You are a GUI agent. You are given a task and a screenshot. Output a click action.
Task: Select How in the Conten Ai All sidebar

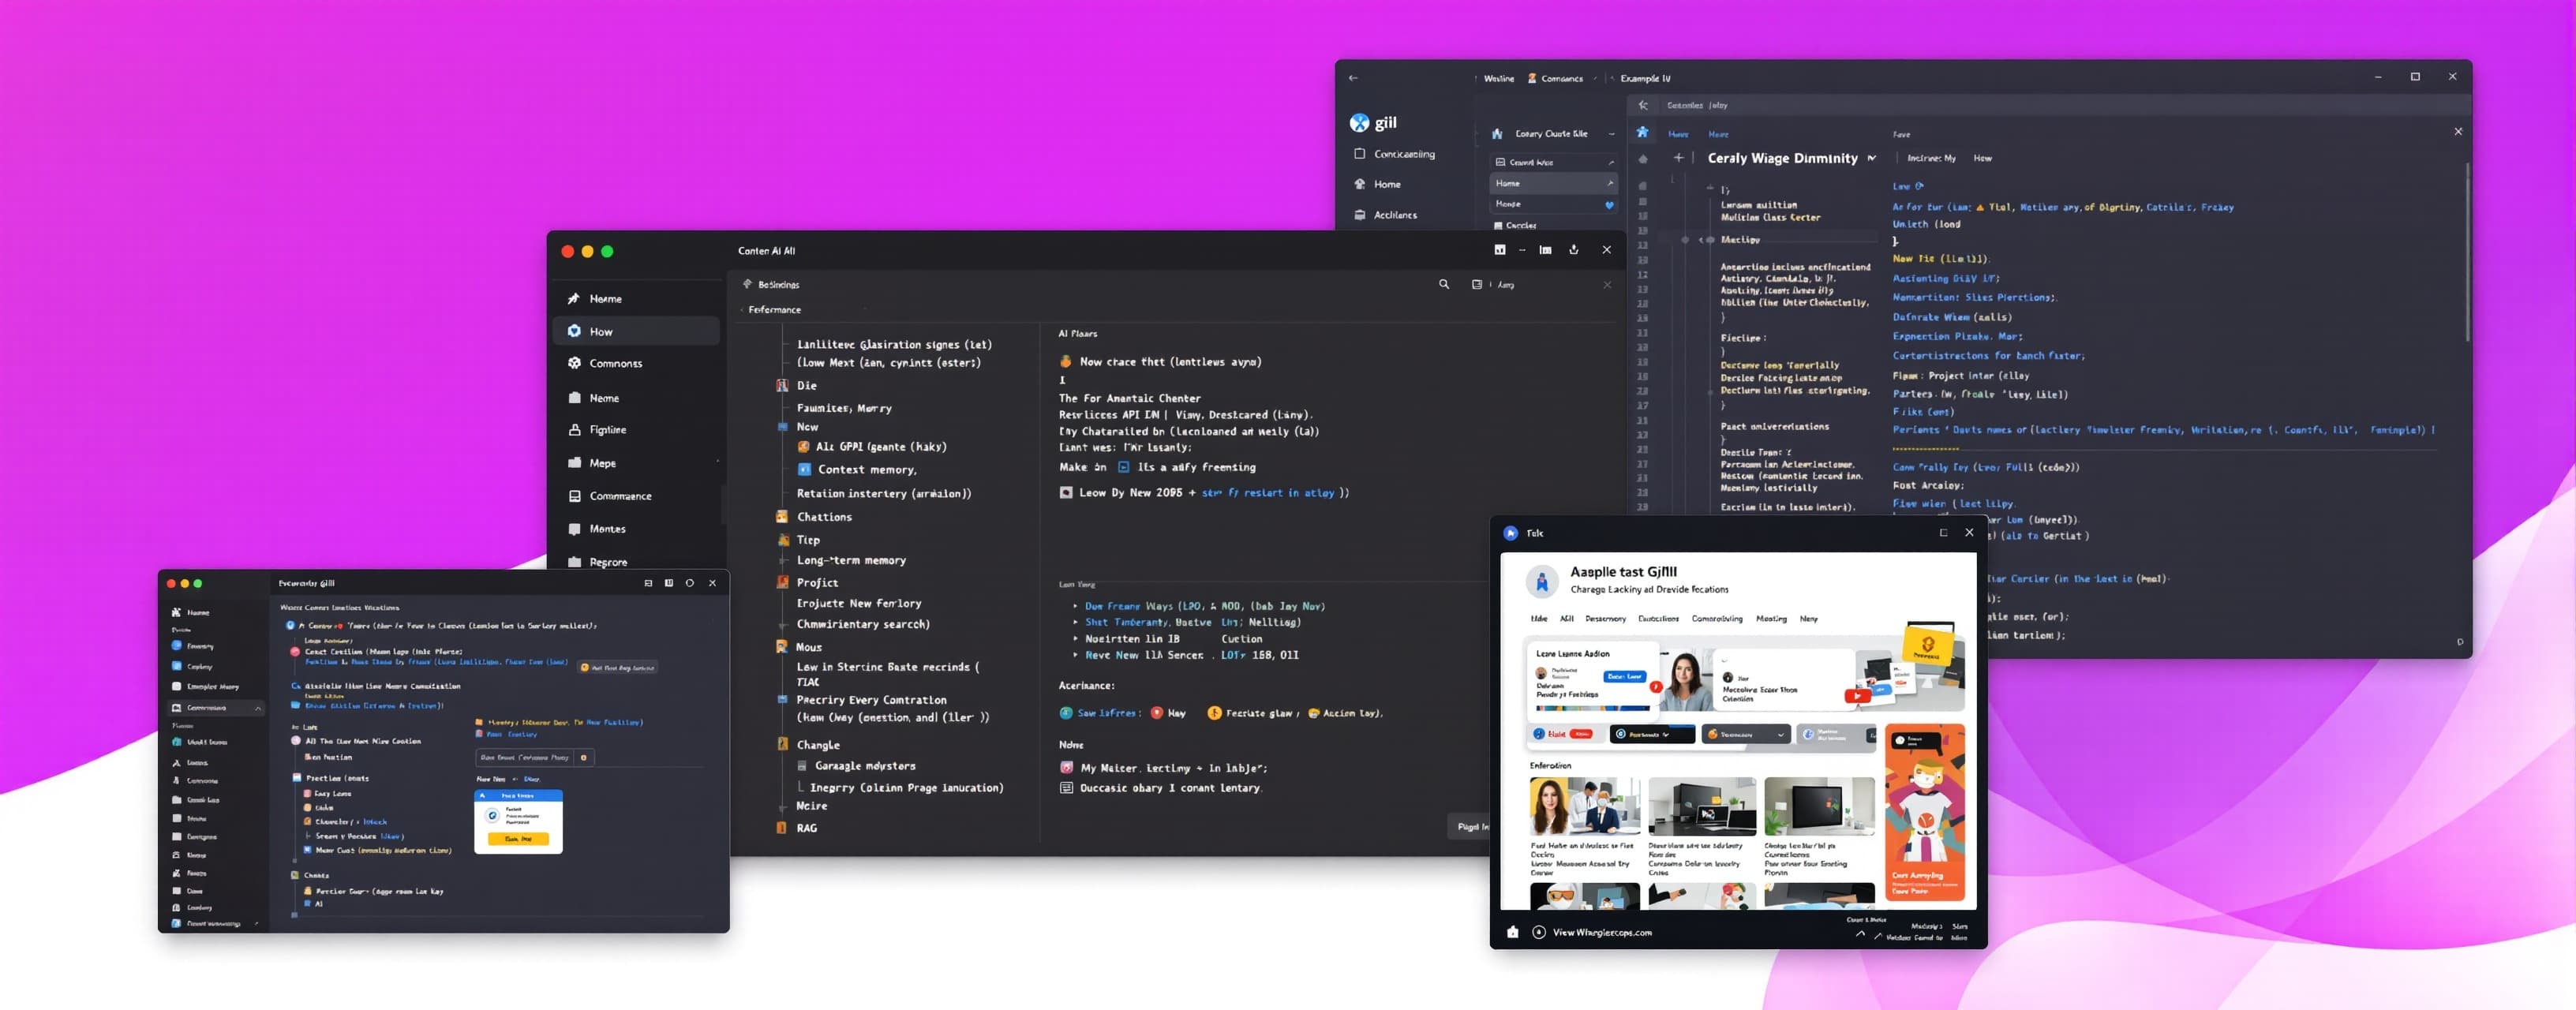[636, 331]
